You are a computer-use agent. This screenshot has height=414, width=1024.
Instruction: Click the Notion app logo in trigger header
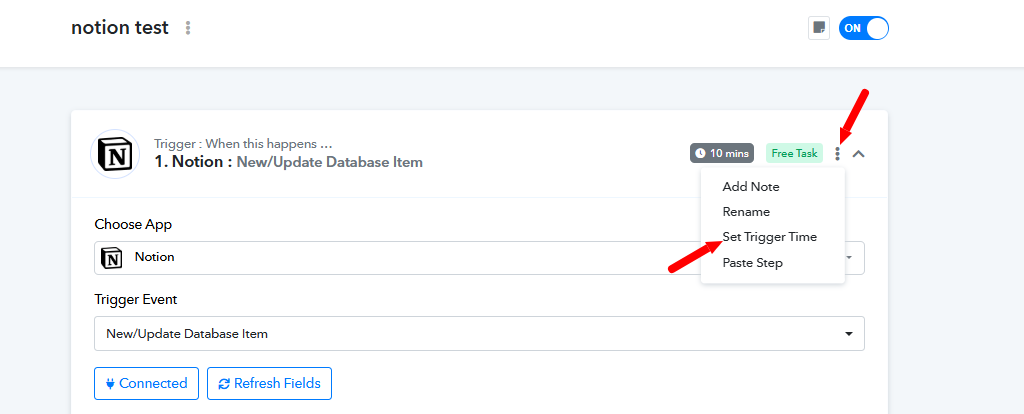(x=114, y=153)
